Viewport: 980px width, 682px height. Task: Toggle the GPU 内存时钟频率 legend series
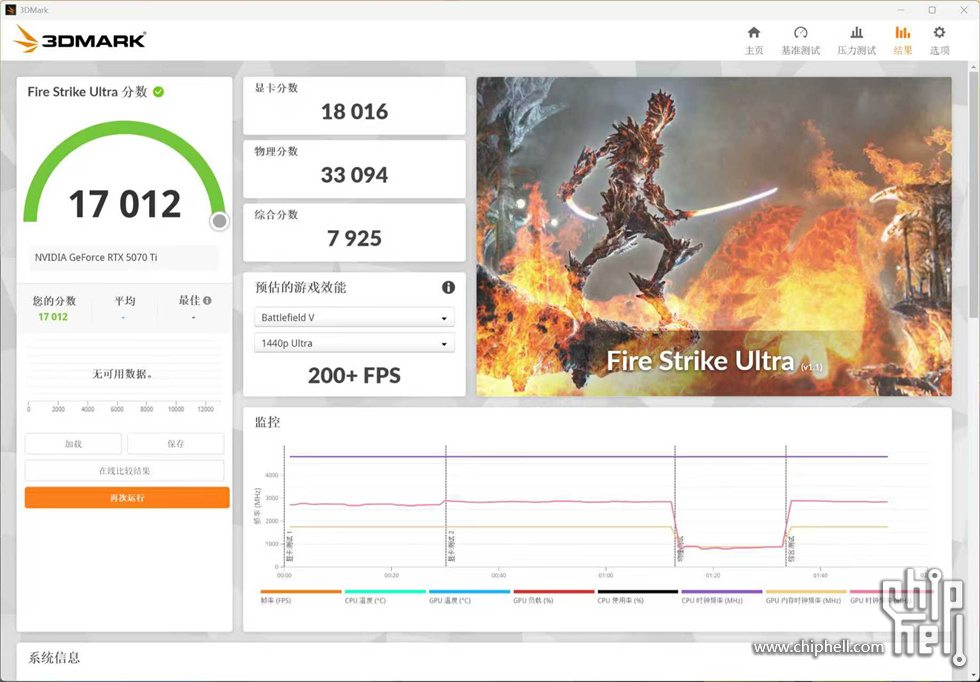point(806,596)
